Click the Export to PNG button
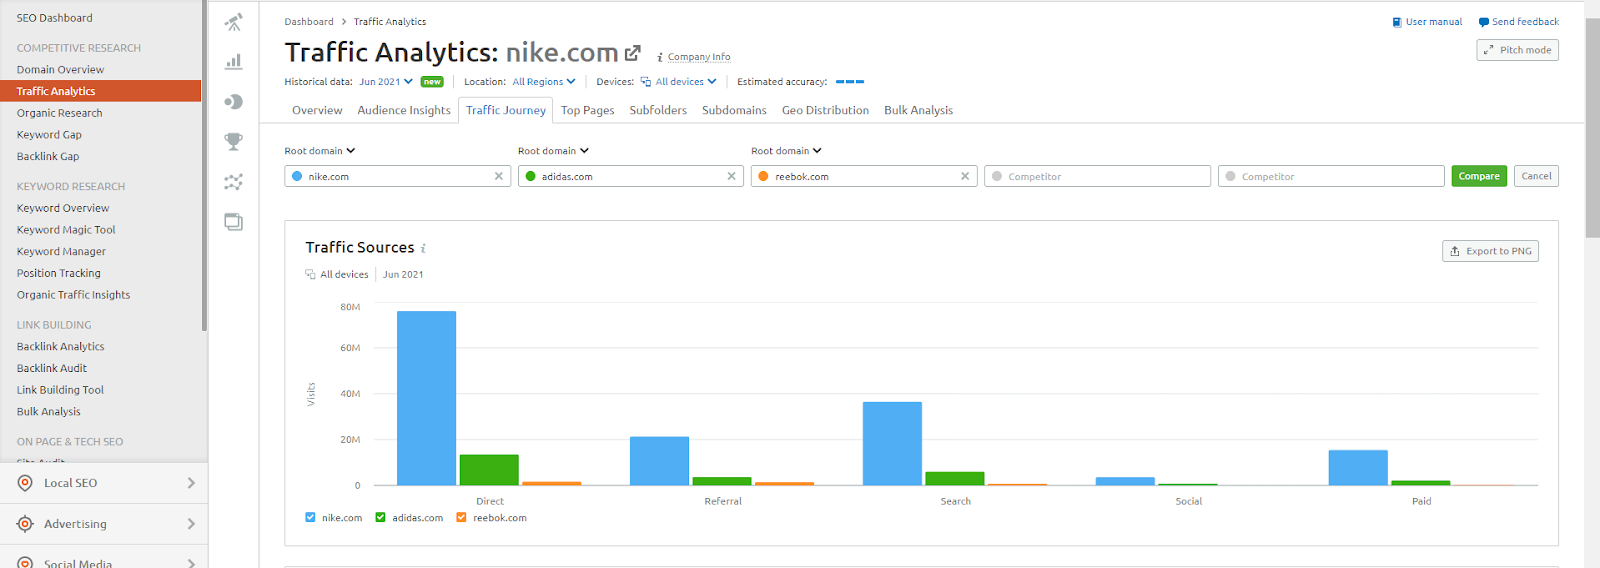1600x568 pixels. point(1490,251)
